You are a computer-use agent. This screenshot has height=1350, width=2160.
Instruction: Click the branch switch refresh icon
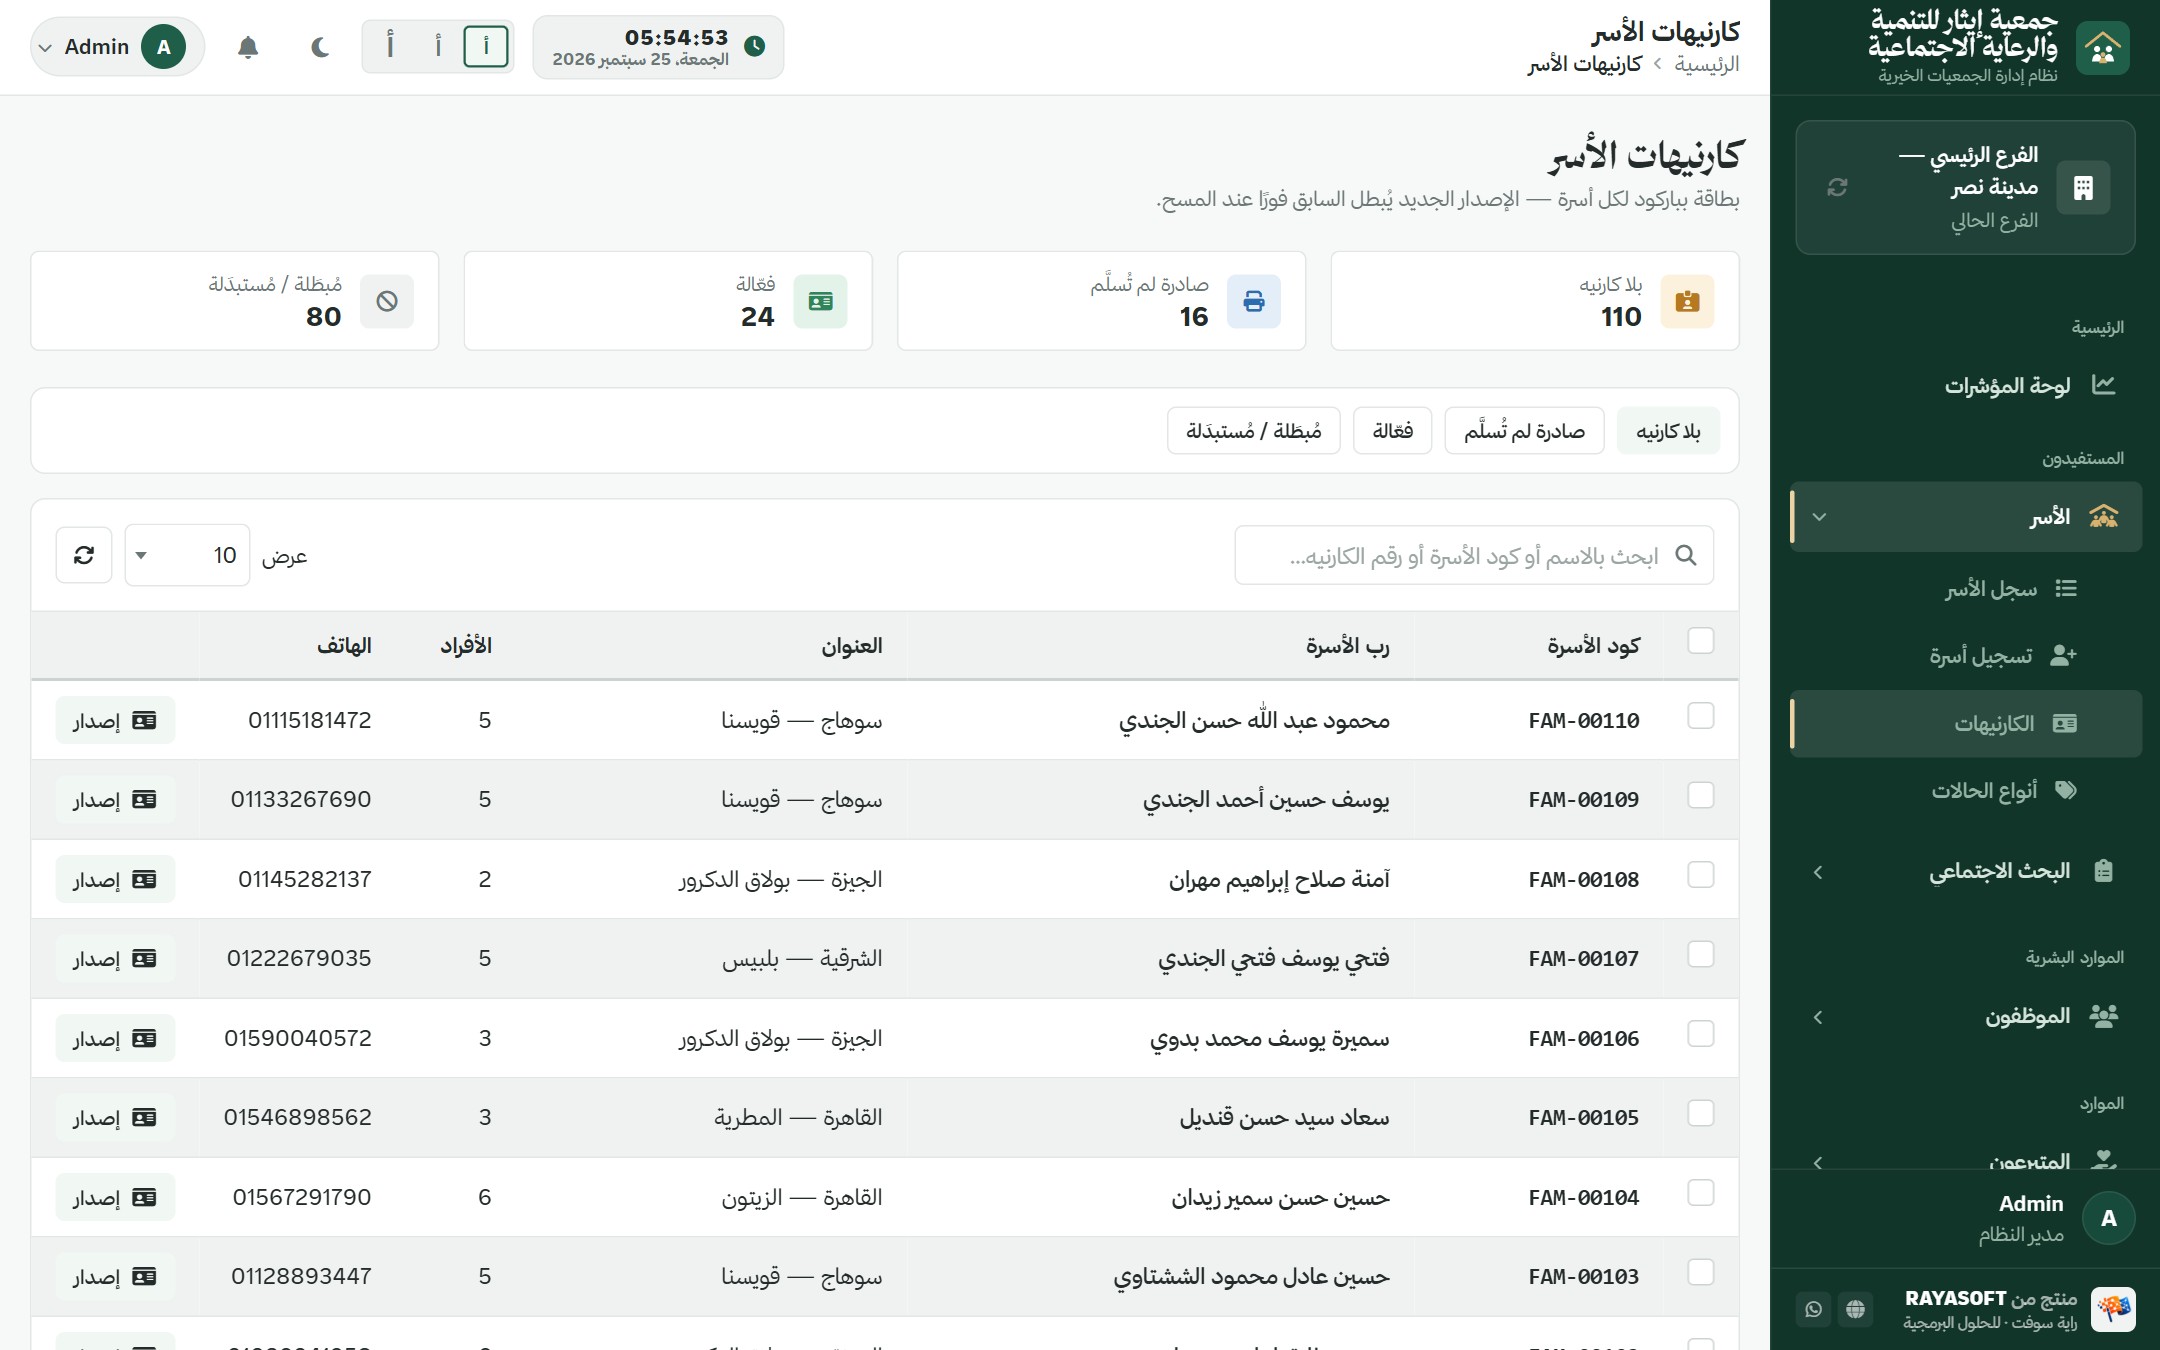[1837, 187]
